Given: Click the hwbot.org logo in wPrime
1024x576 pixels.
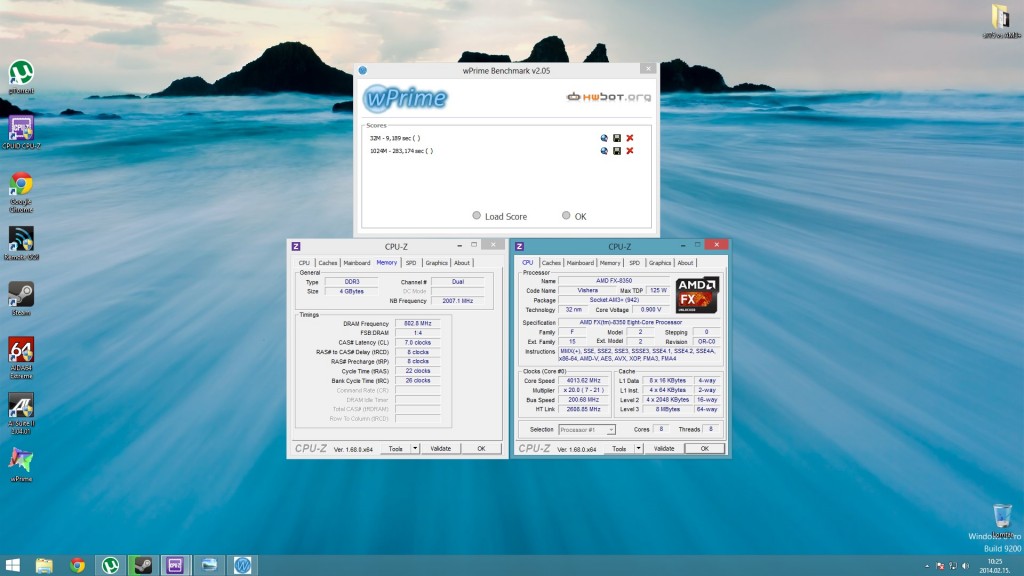Looking at the screenshot, I should [609, 97].
